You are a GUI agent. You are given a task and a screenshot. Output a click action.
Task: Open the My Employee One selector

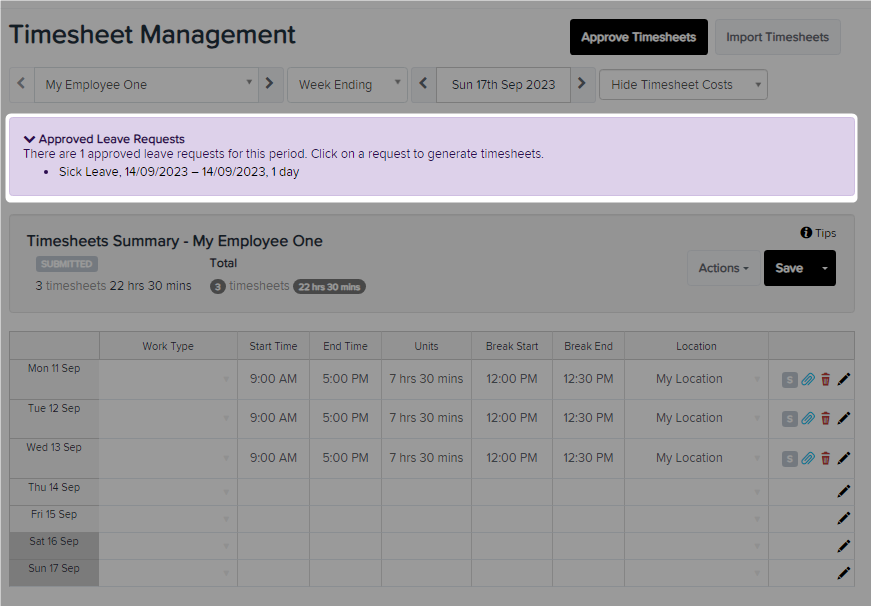pyautogui.click(x=145, y=84)
